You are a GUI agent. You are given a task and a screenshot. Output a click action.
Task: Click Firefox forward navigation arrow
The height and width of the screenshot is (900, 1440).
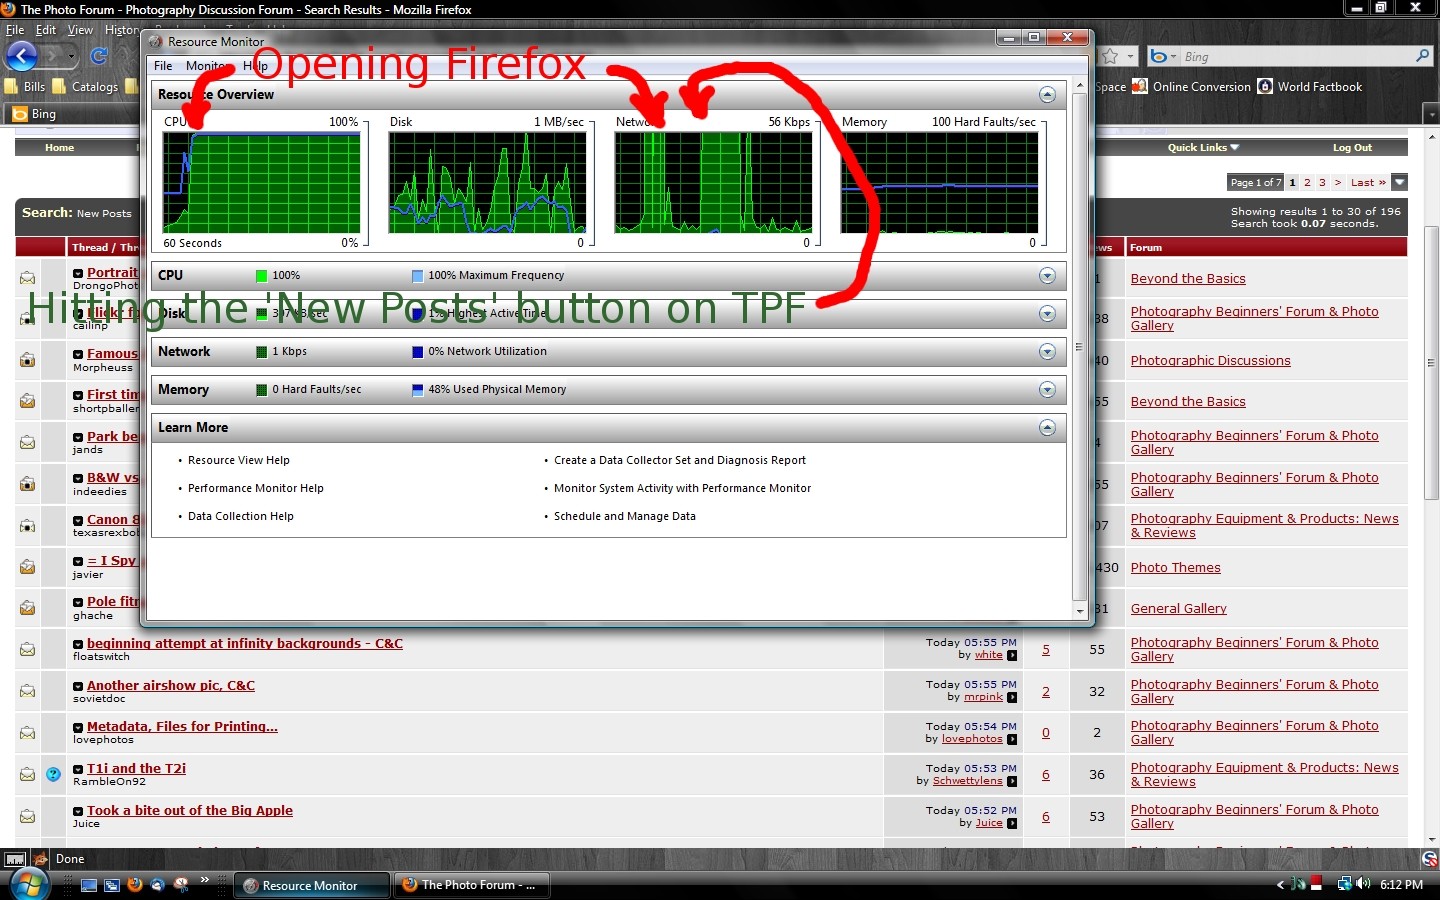pyautogui.click(x=52, y=56)
